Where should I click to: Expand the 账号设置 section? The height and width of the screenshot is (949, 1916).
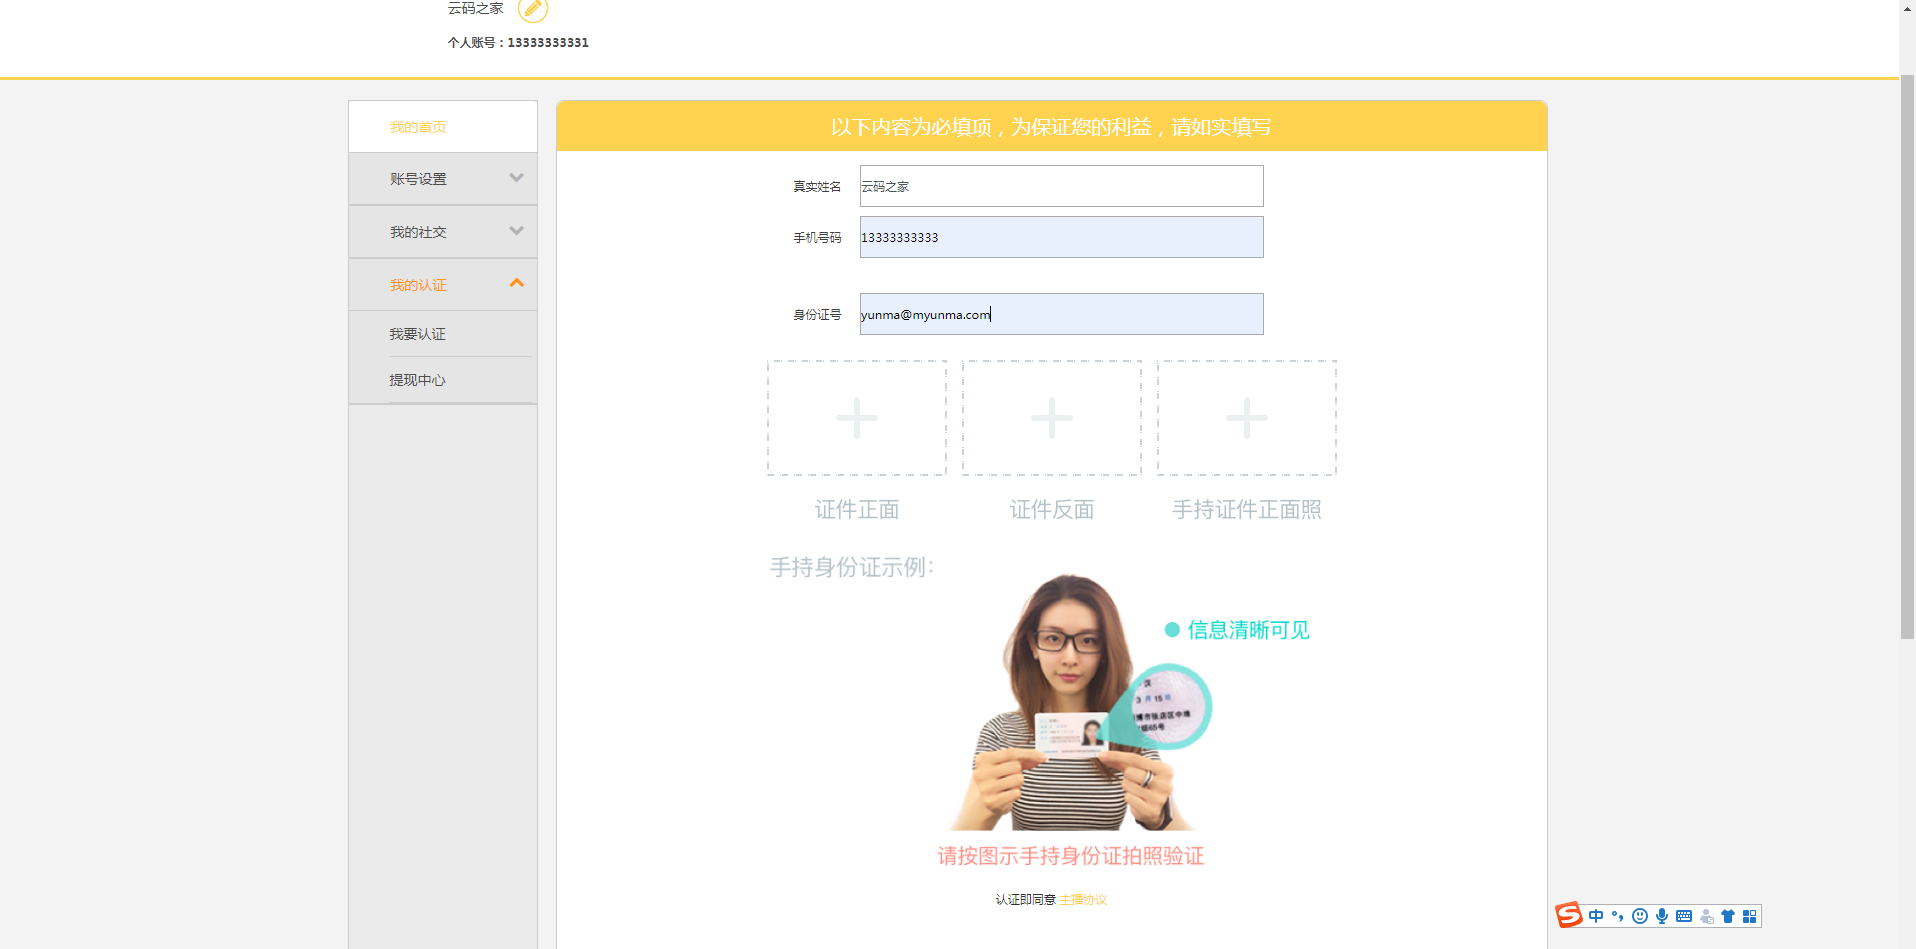[x=442, y=178]
